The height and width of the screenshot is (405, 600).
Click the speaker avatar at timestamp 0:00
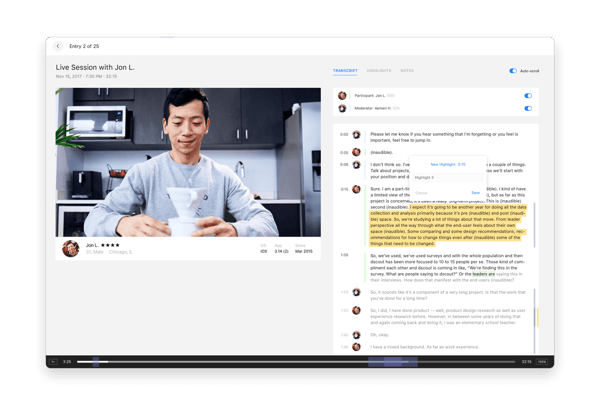[x=357, y=134]
